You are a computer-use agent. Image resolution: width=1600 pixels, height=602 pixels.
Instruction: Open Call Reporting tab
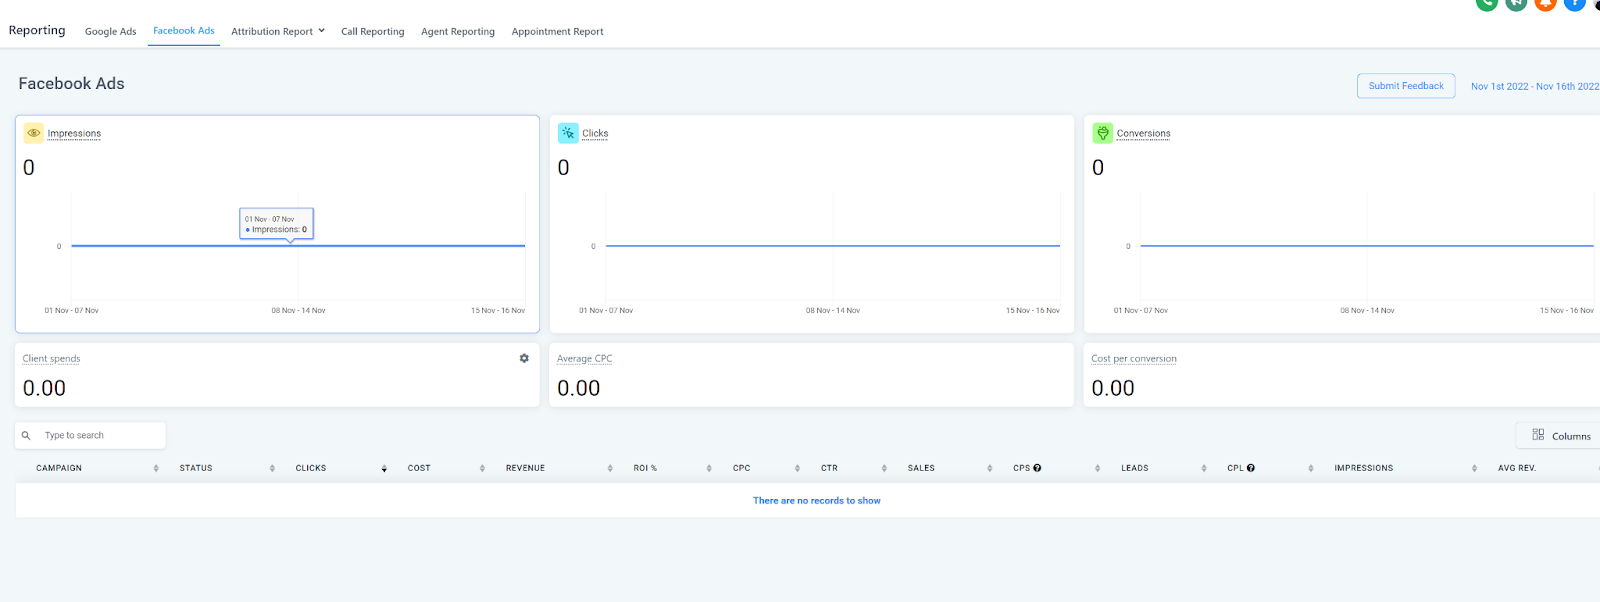[372, 31]
